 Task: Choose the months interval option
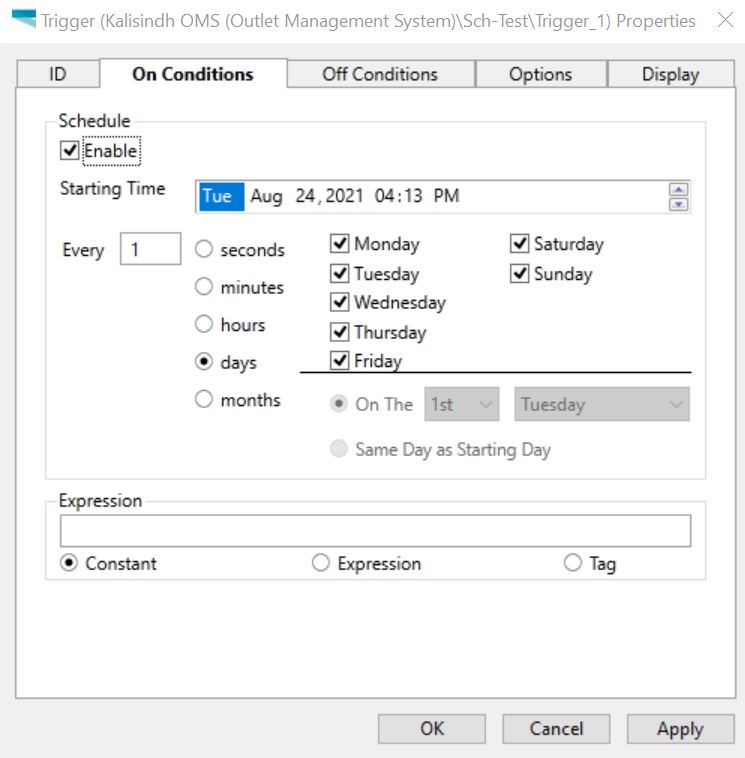pyautogui.click(x=204, y=400)
